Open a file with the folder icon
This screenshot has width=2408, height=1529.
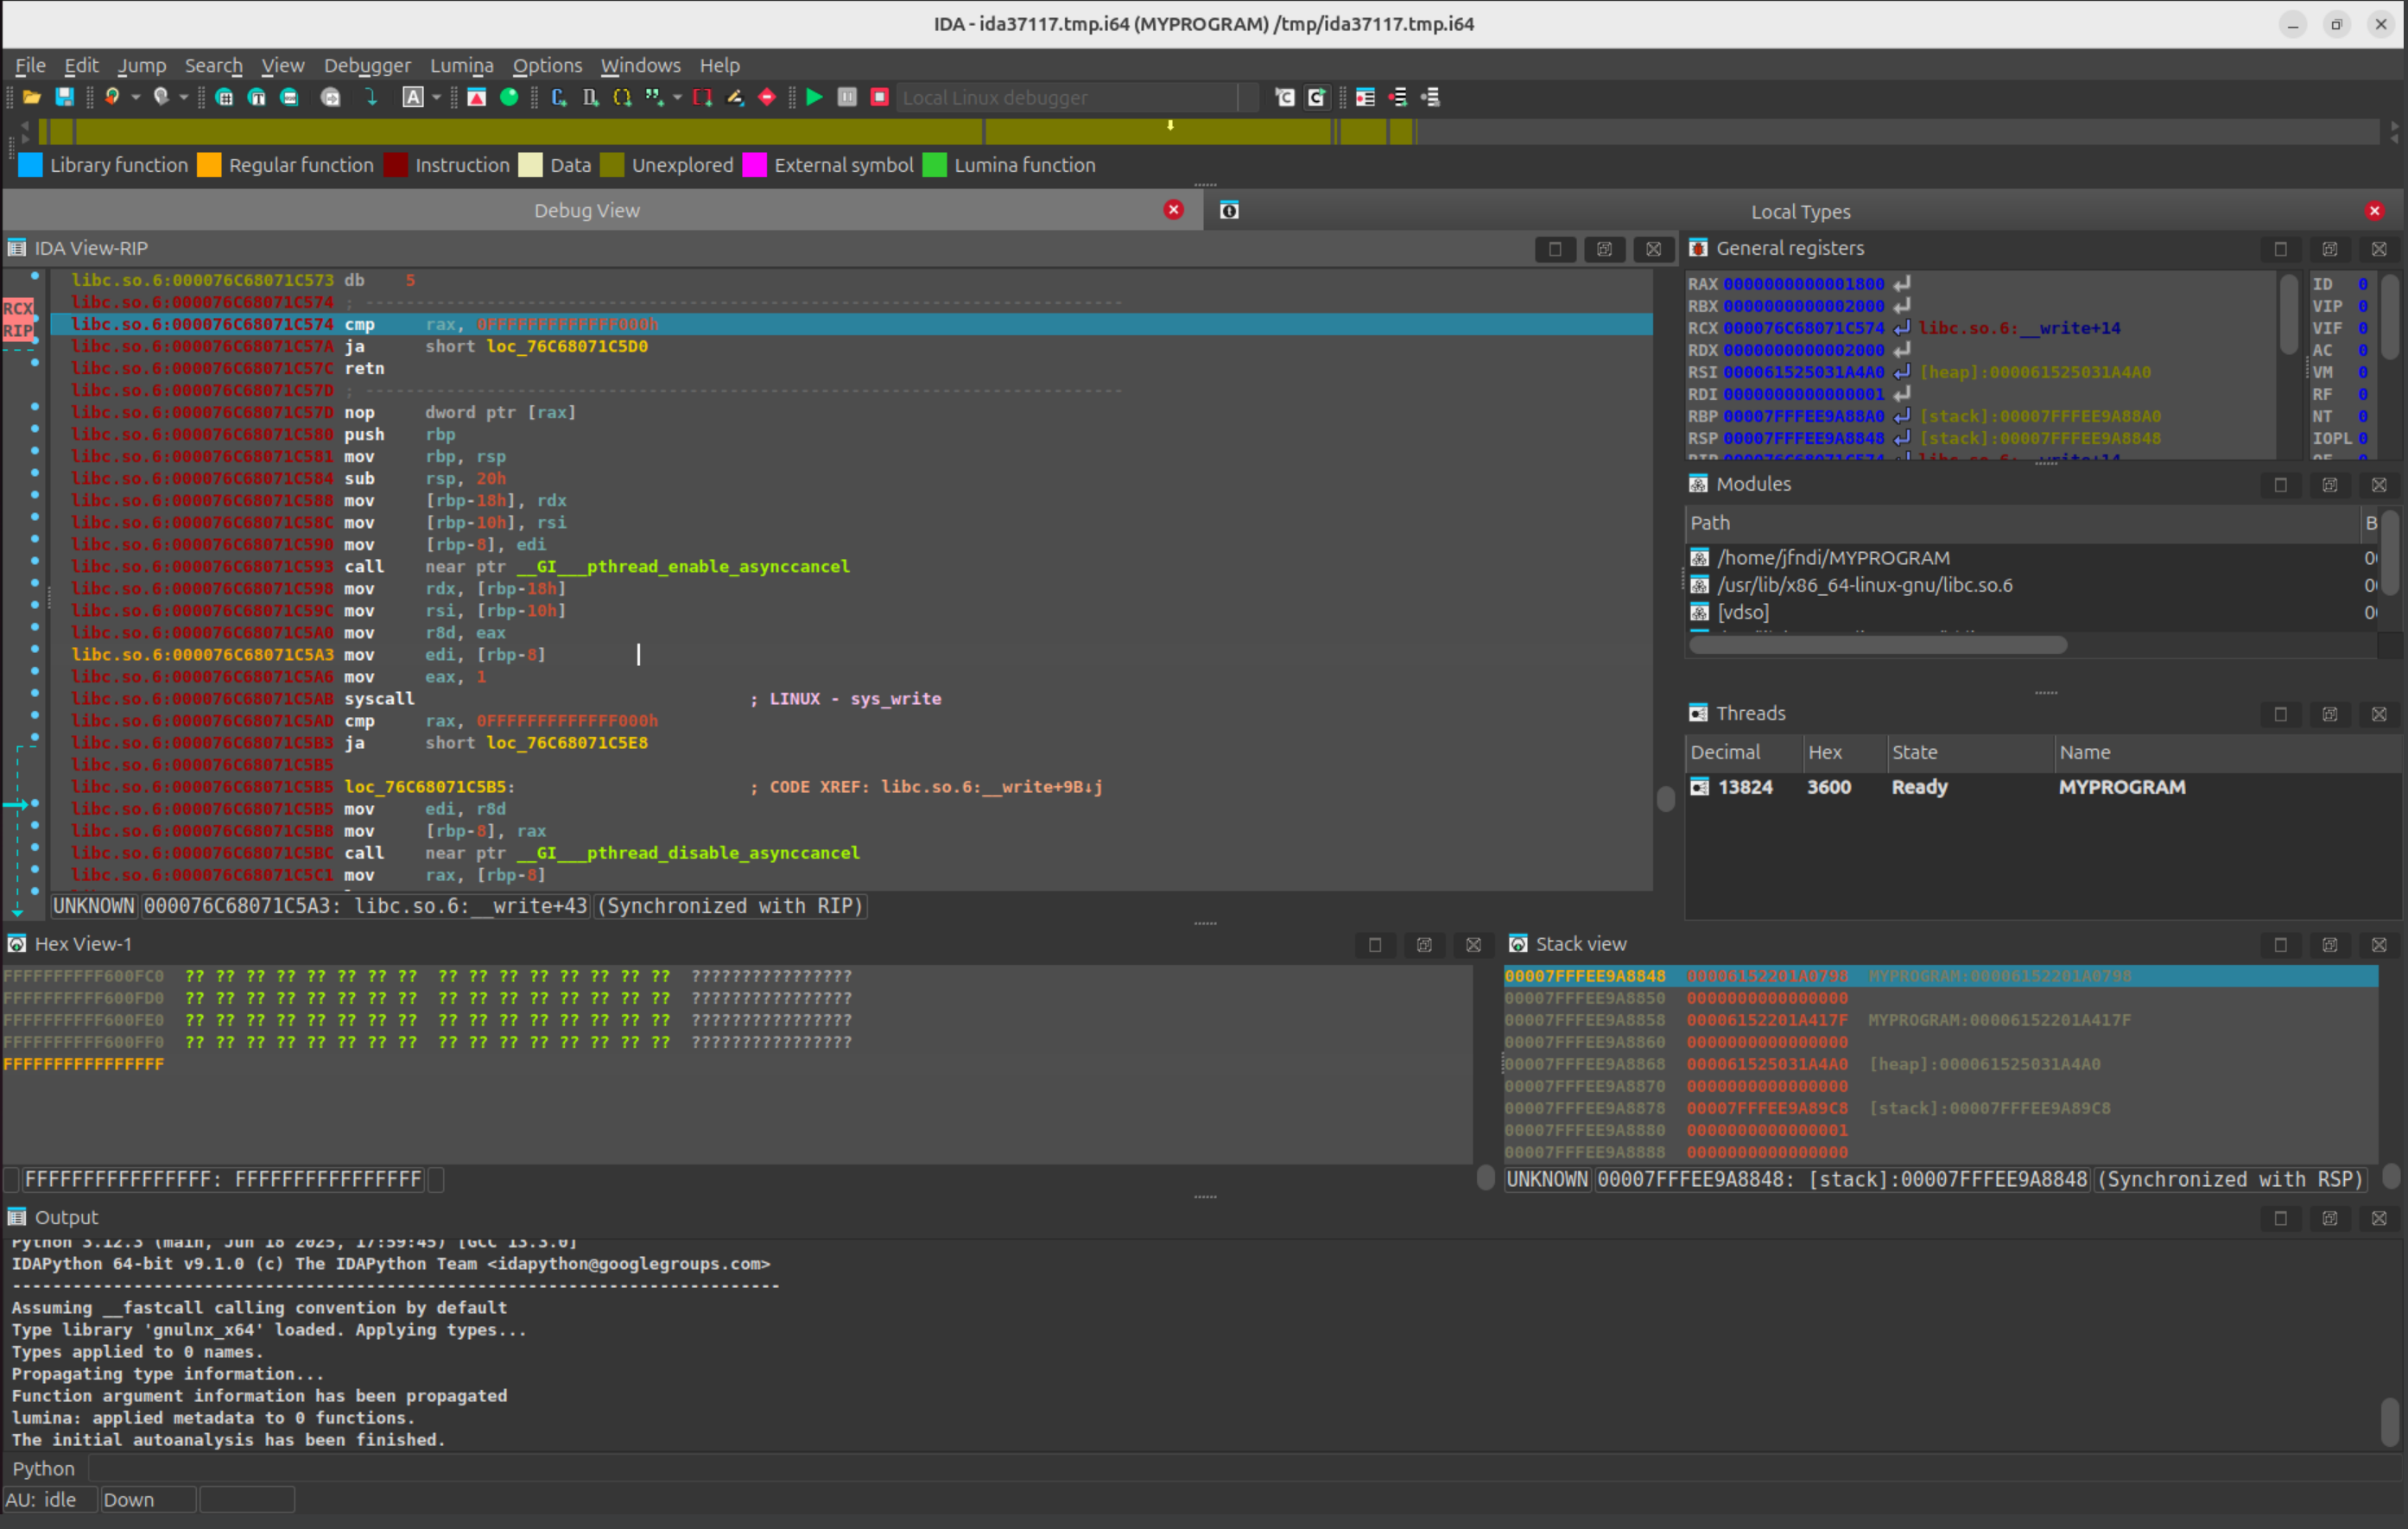(x=31, y=97)
